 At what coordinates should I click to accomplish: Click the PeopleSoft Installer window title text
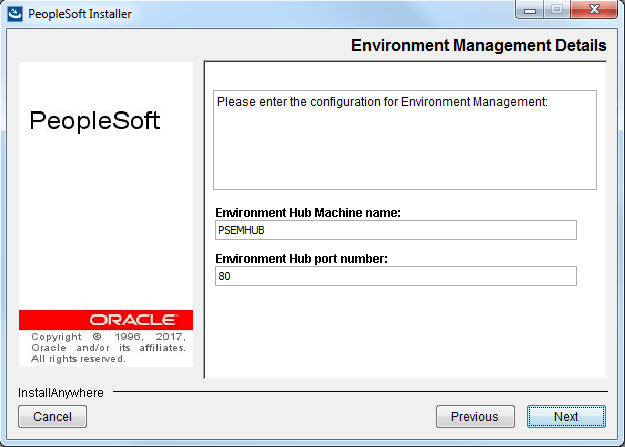click(80, 14)
